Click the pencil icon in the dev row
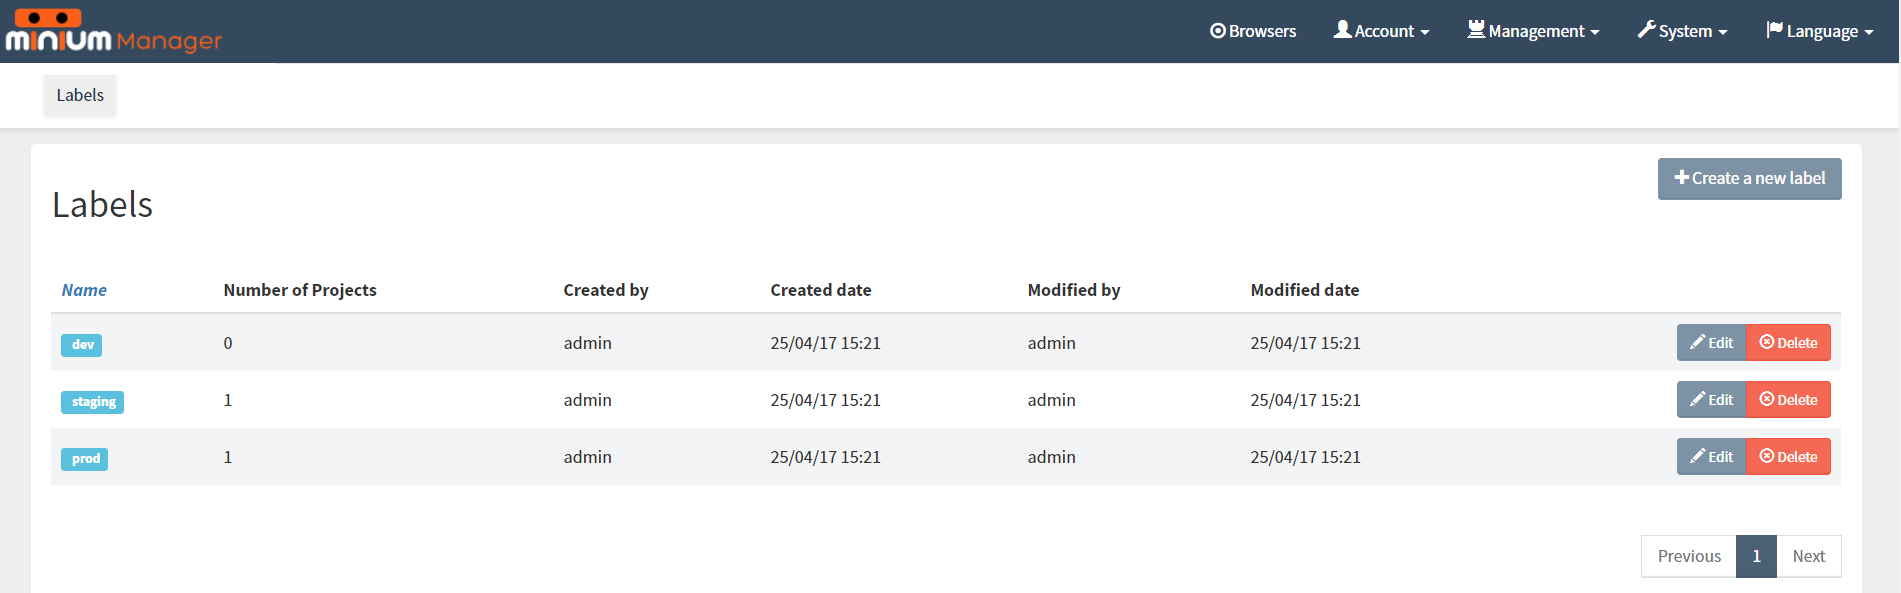Viewport: 1901px width, 593px height. (x=1697, y=342)
